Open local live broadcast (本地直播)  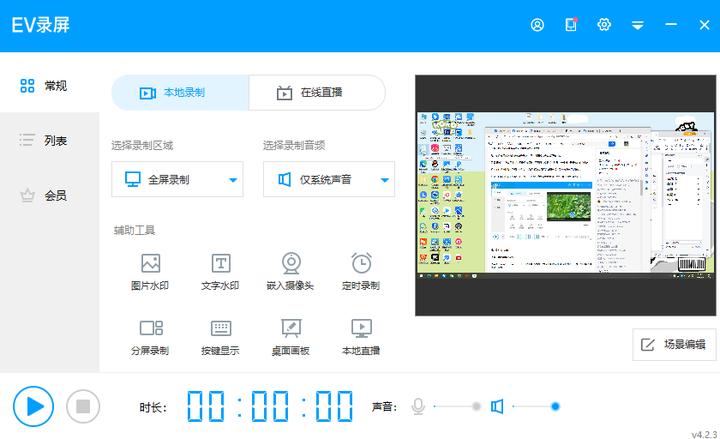(361, 337)
